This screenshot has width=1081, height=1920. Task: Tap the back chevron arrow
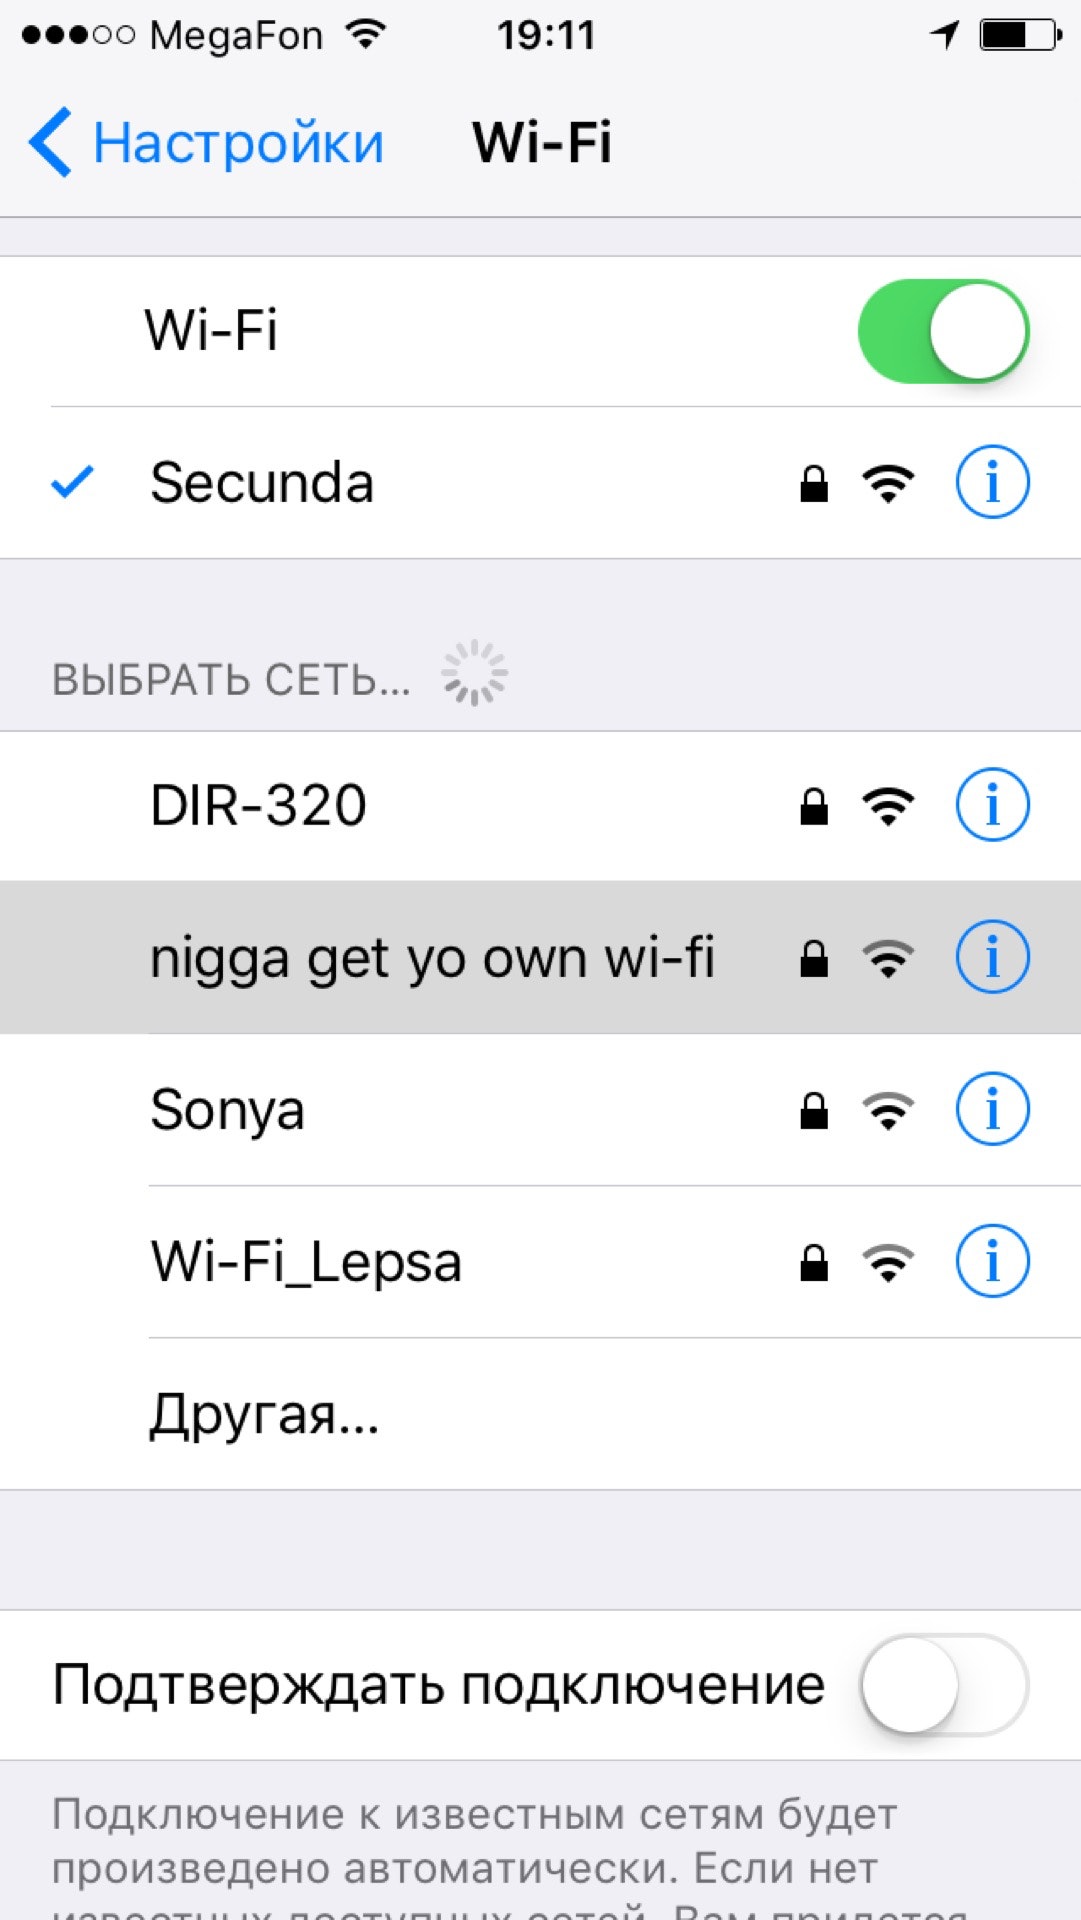[50, 142]
